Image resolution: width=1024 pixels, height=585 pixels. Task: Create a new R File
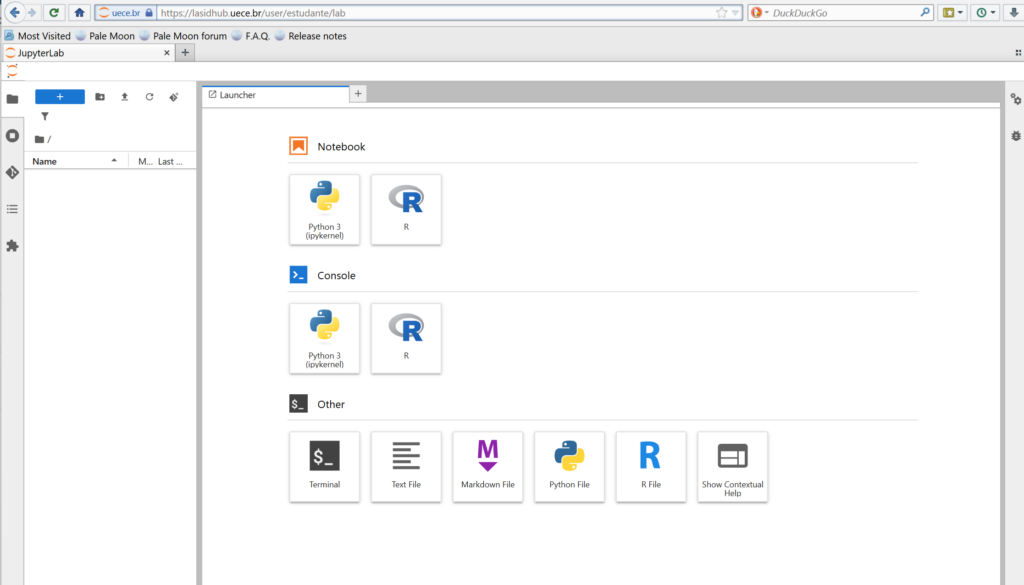pyautogui.click(x=651, y=467)
